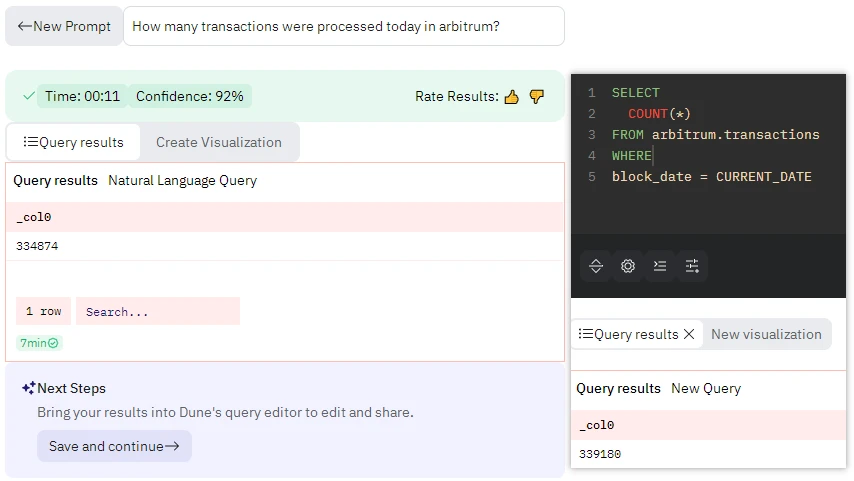Screen dimensions: 854x481
Task: Go back with New Prompt button
Action: point(64,27)
